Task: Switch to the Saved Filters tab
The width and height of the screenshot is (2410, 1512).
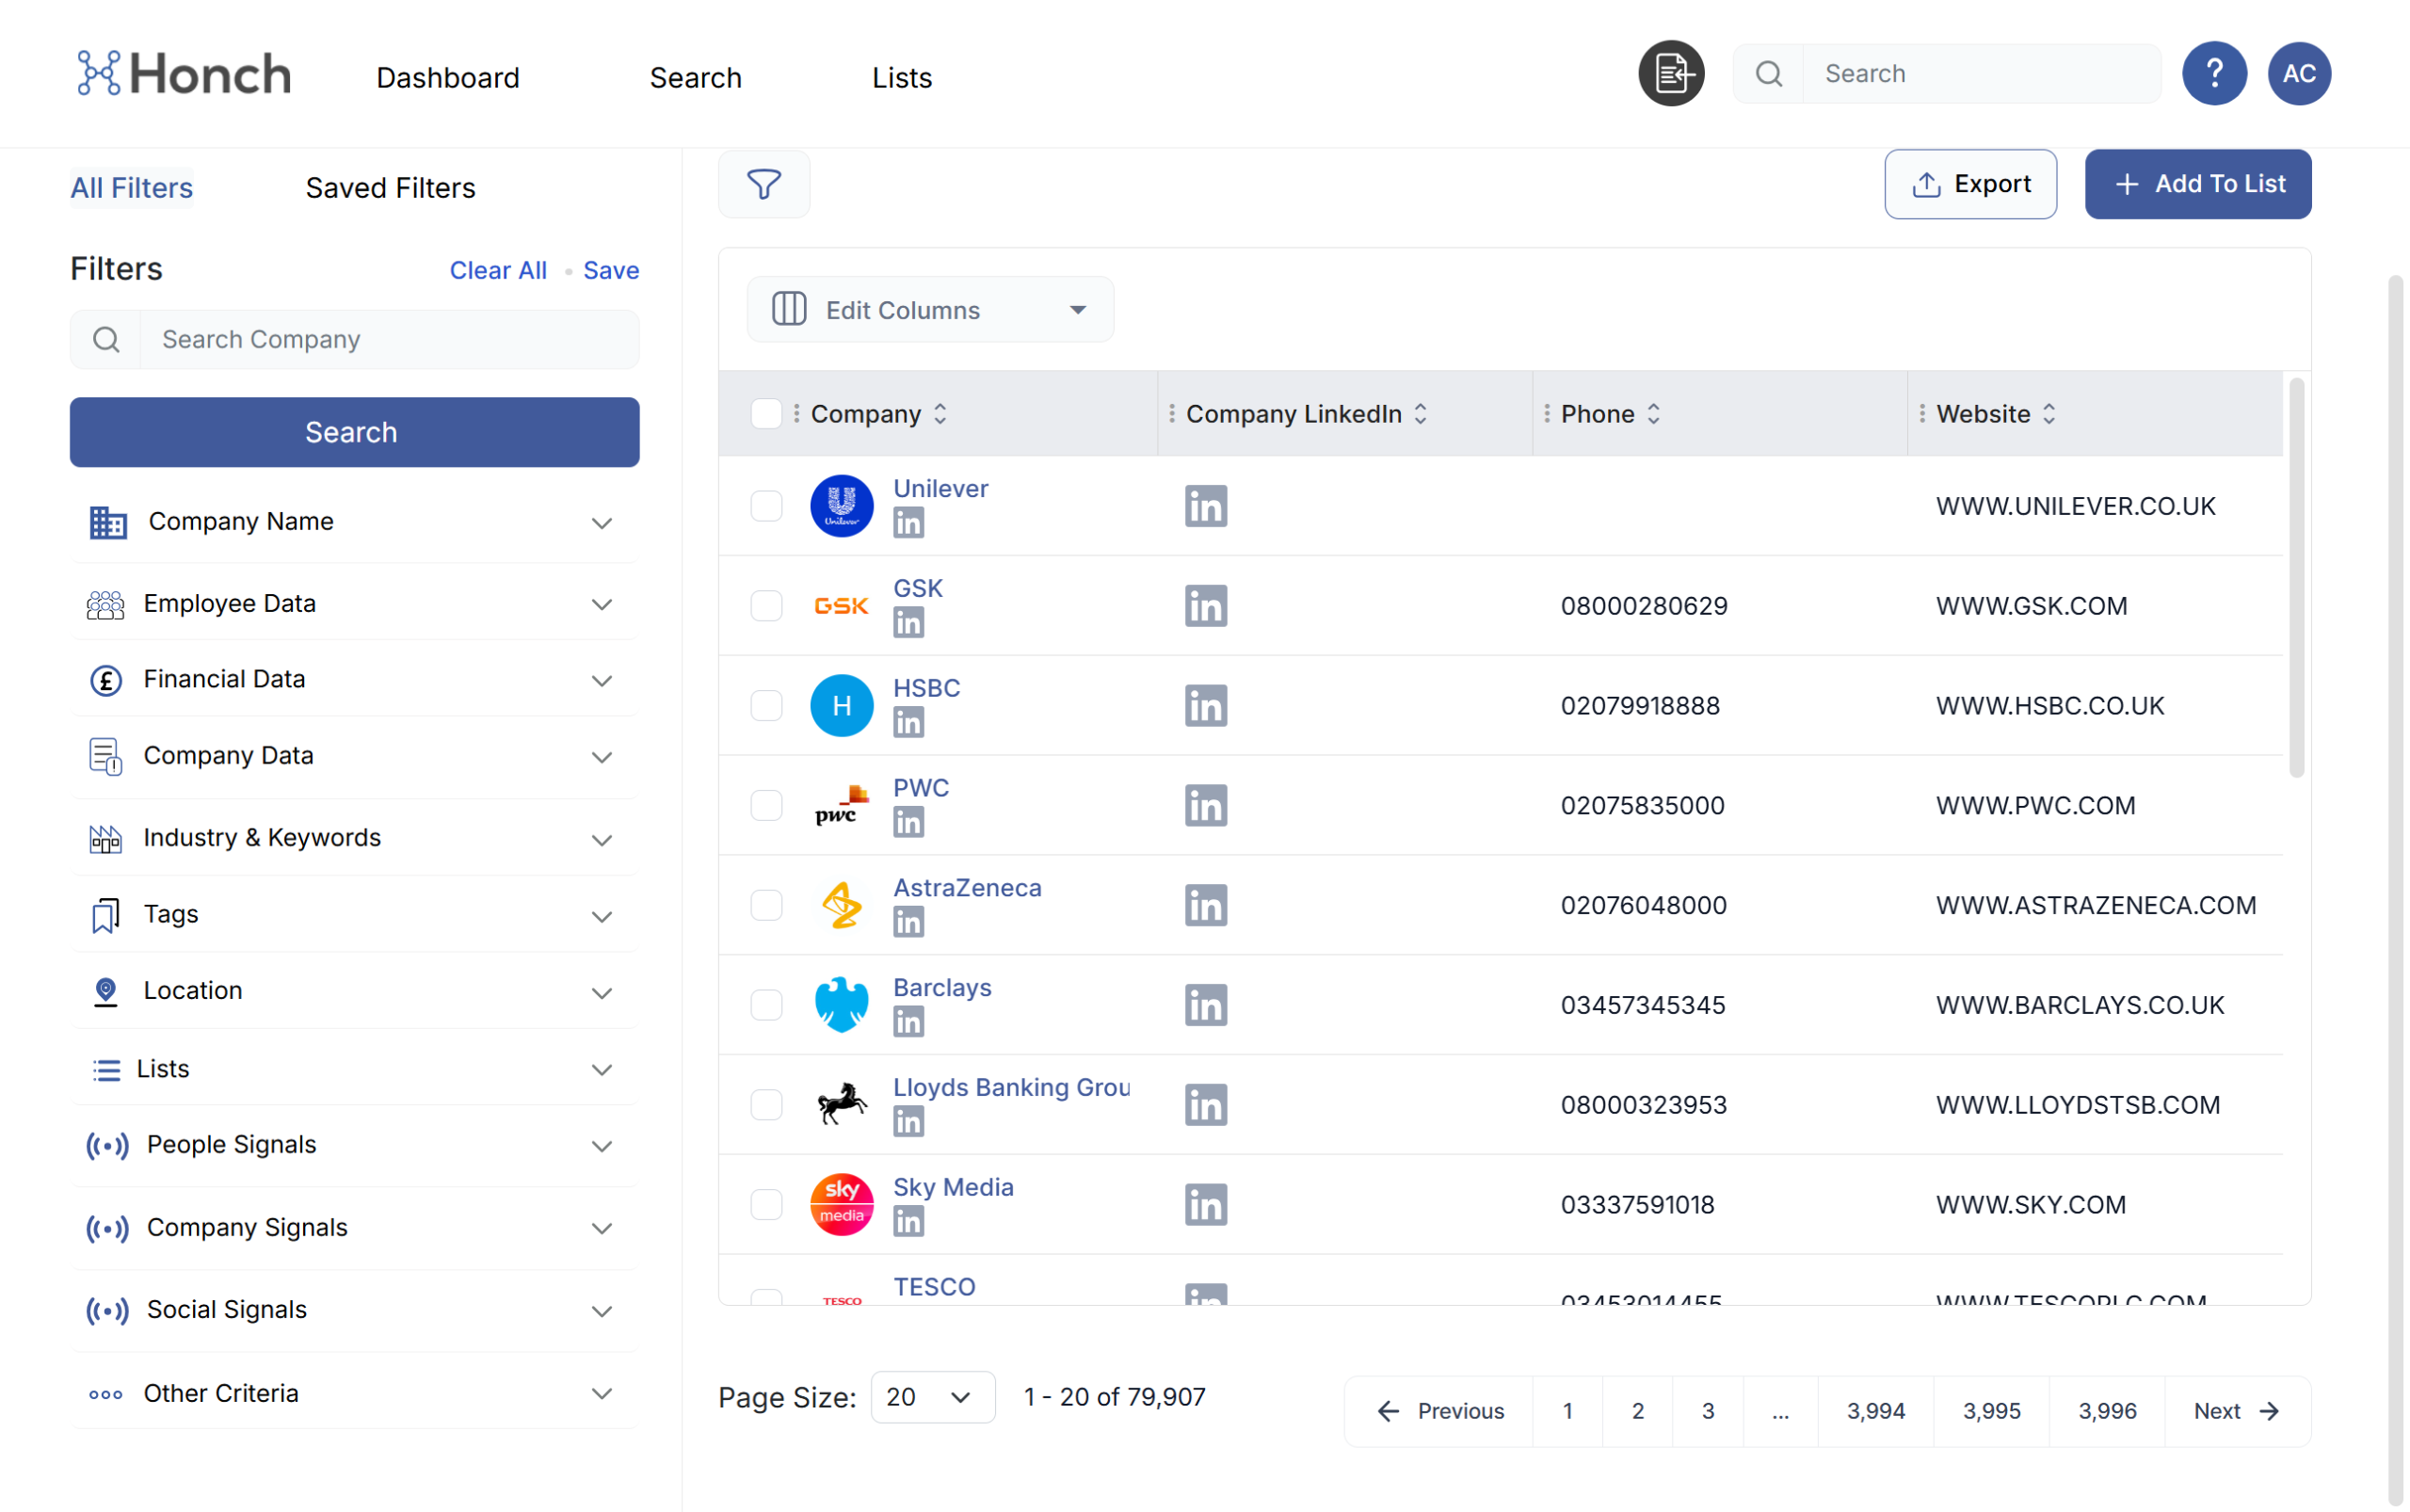Action: [390, 188]
